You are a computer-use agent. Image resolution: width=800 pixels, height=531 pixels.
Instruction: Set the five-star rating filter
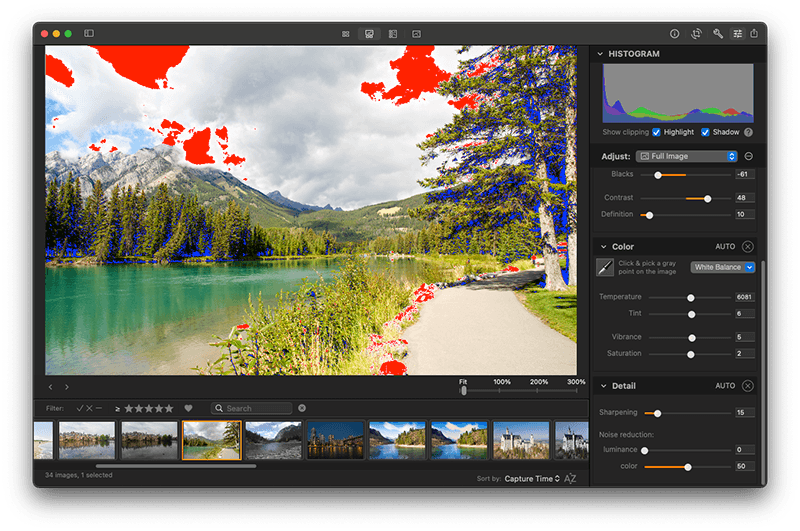(x=149, y=409)
